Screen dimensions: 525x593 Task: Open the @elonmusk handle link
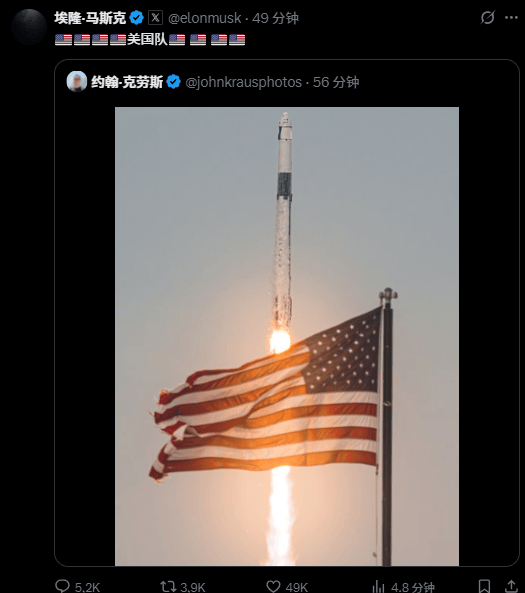(204, 18)
